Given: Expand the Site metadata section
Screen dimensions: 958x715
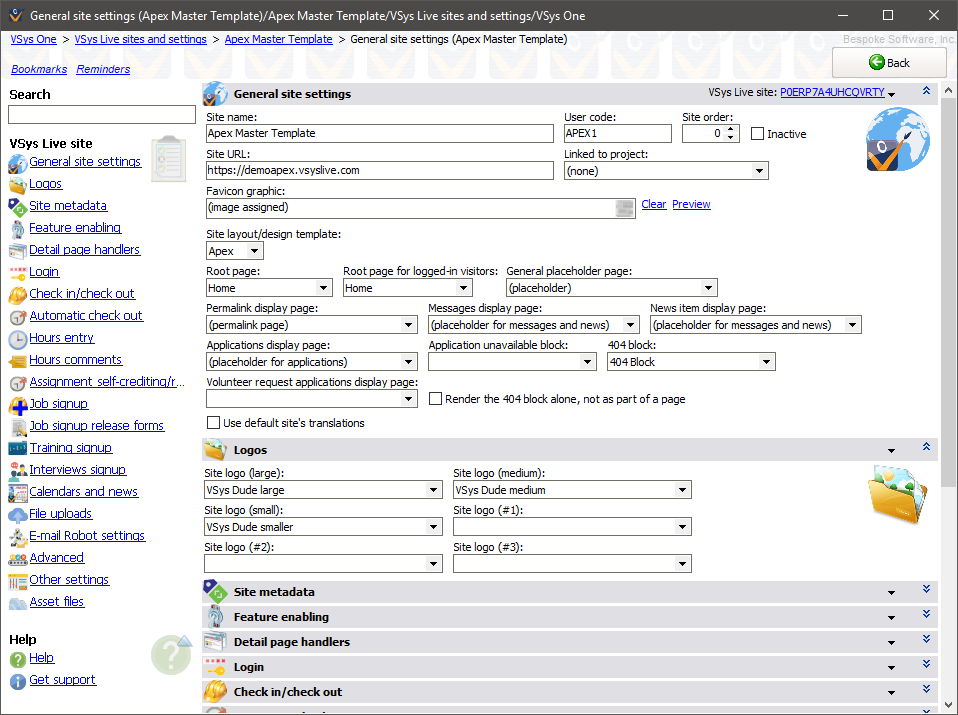Looking at the screenshot, I should coord(926,591).
